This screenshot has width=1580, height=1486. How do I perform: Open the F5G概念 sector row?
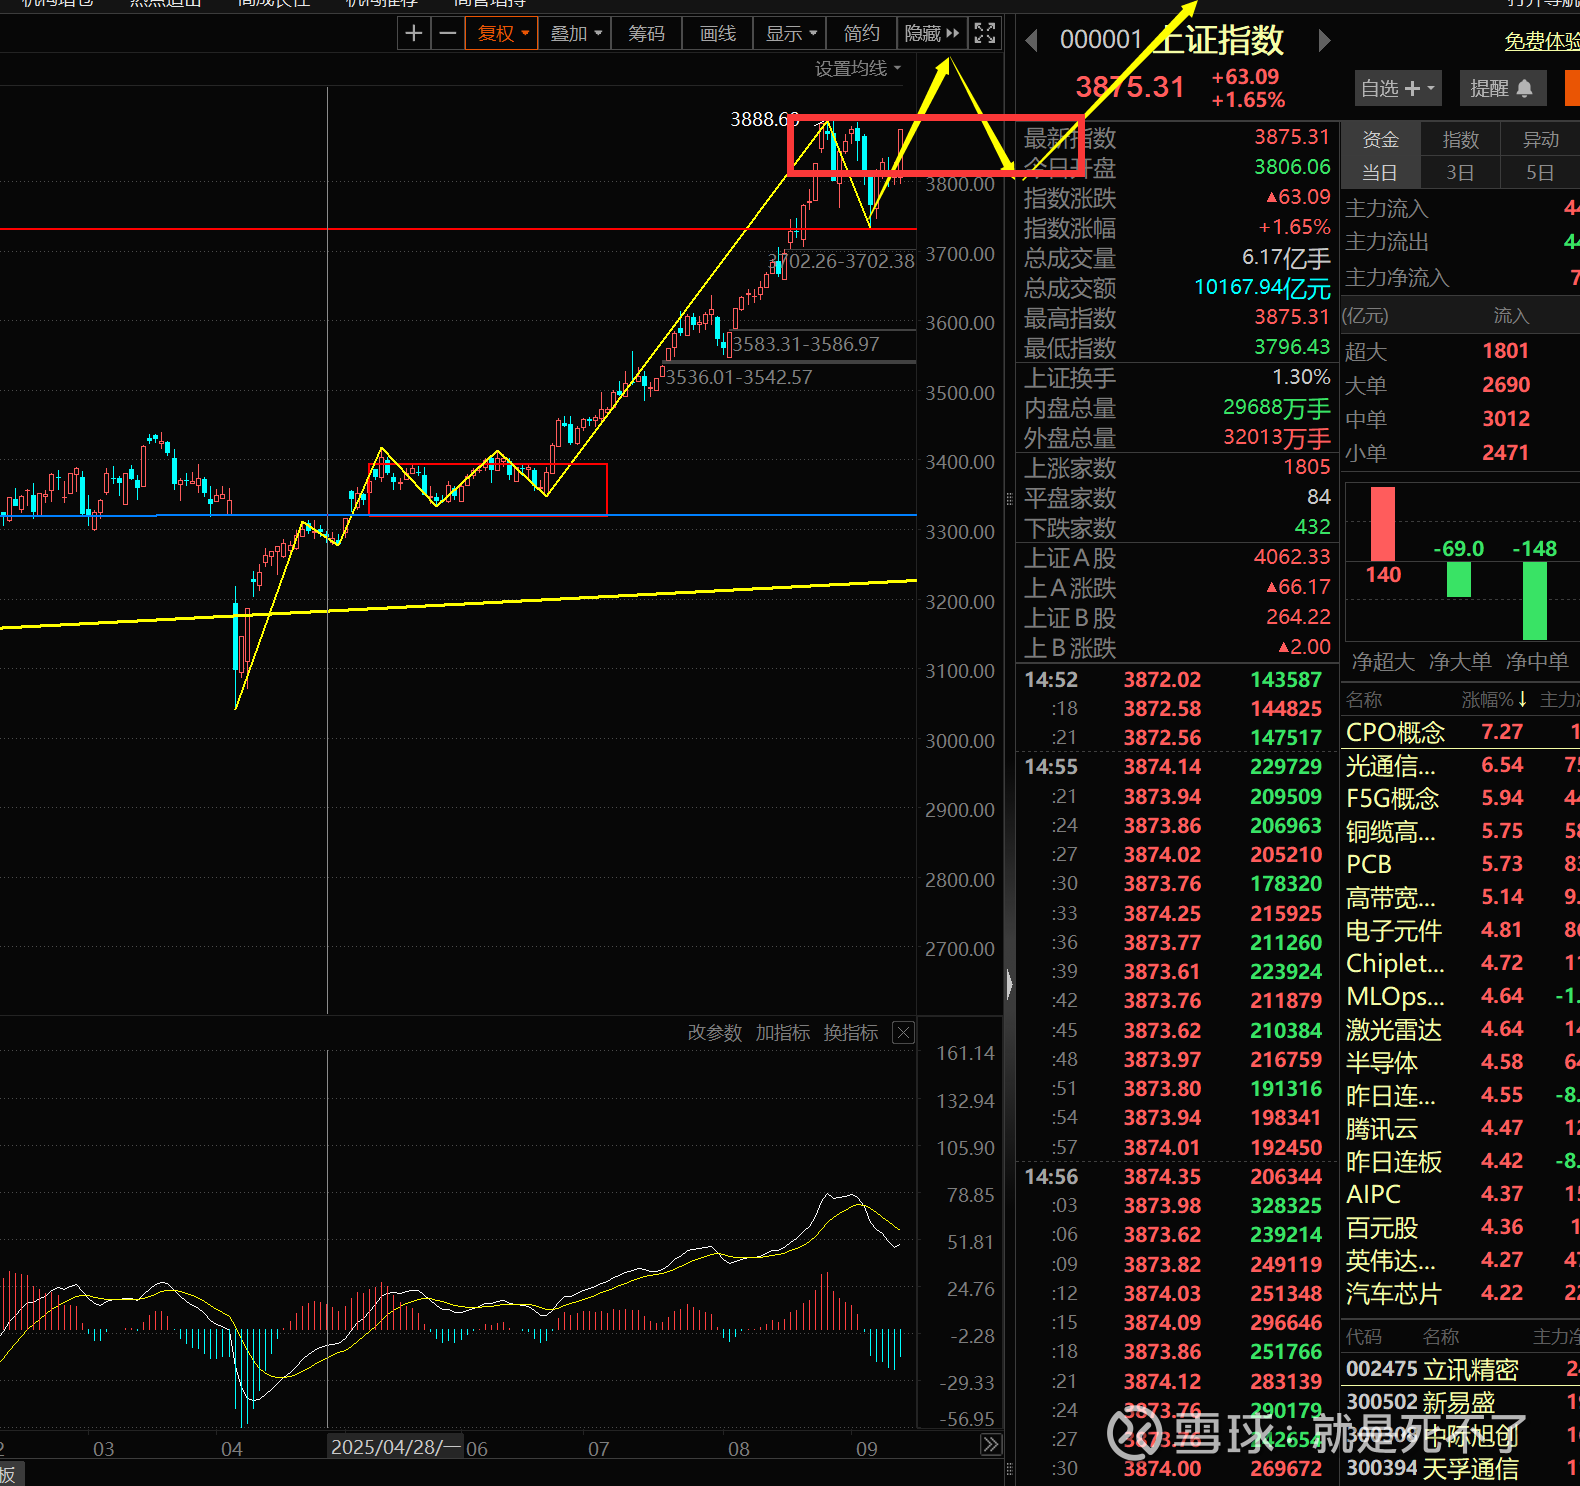click(1460, 798)
